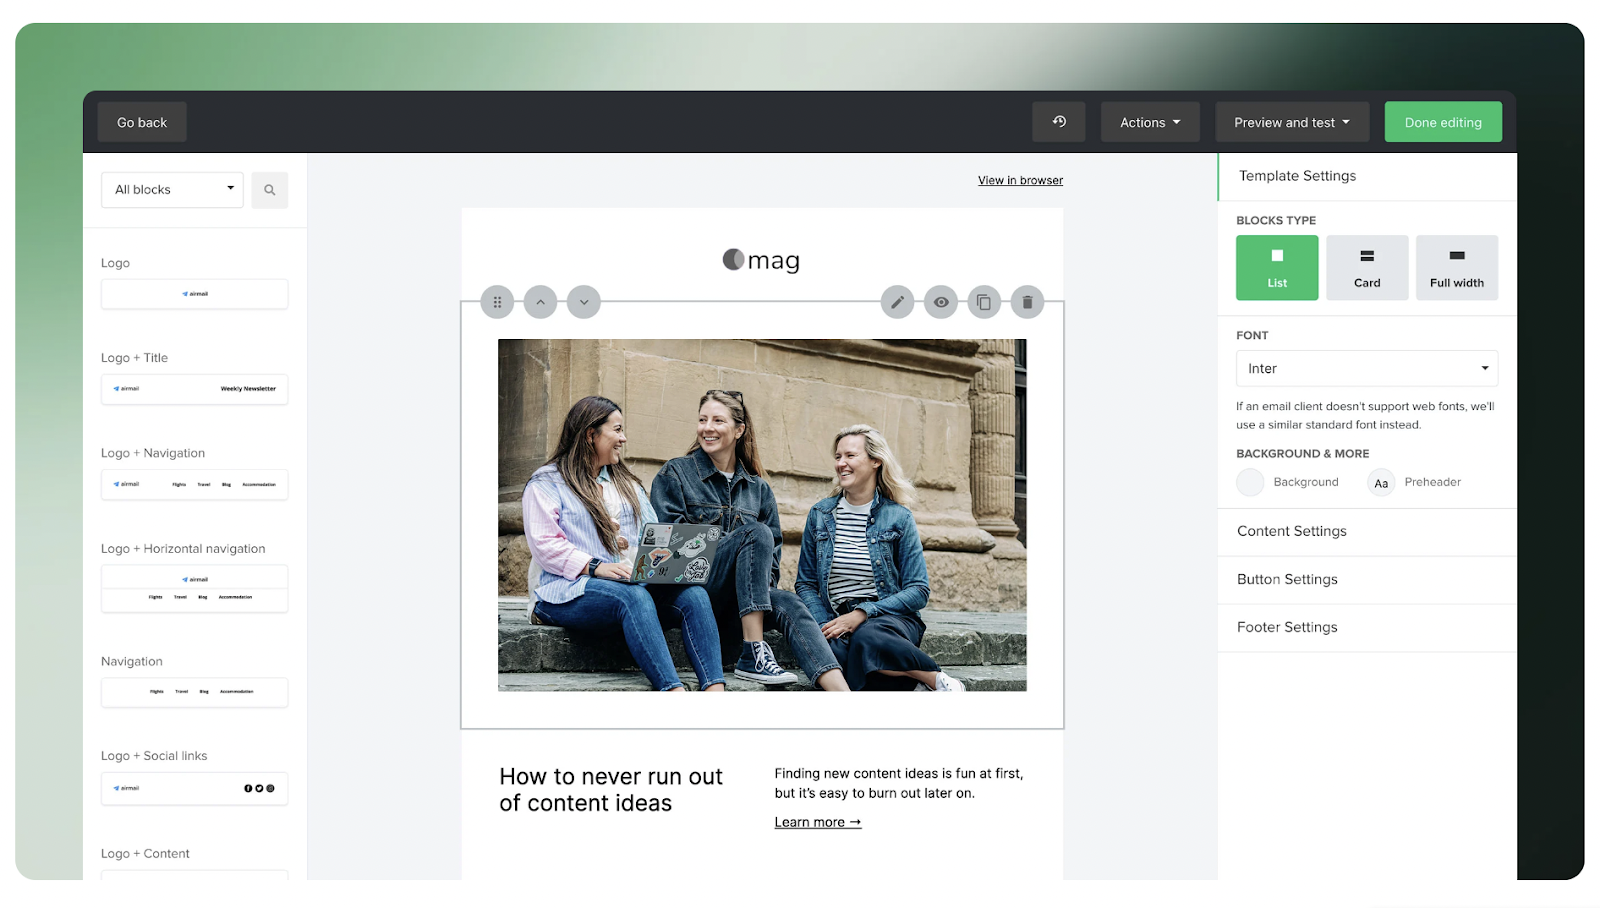The image size is (1600, 908).
Task: Open the Preview and test dropdown
Action: click(x=1292, y=122)
